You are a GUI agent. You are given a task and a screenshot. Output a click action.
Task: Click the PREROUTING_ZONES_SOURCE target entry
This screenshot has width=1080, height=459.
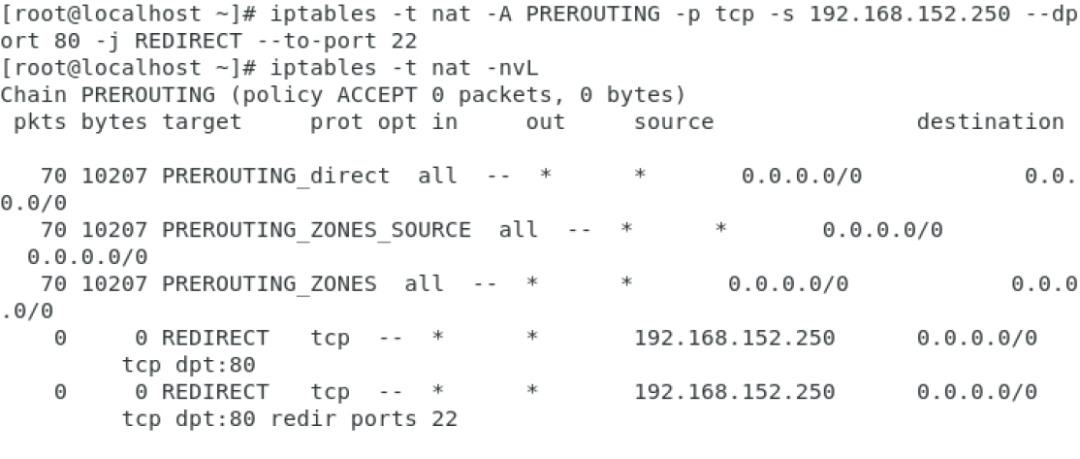(x=316, y=230)
